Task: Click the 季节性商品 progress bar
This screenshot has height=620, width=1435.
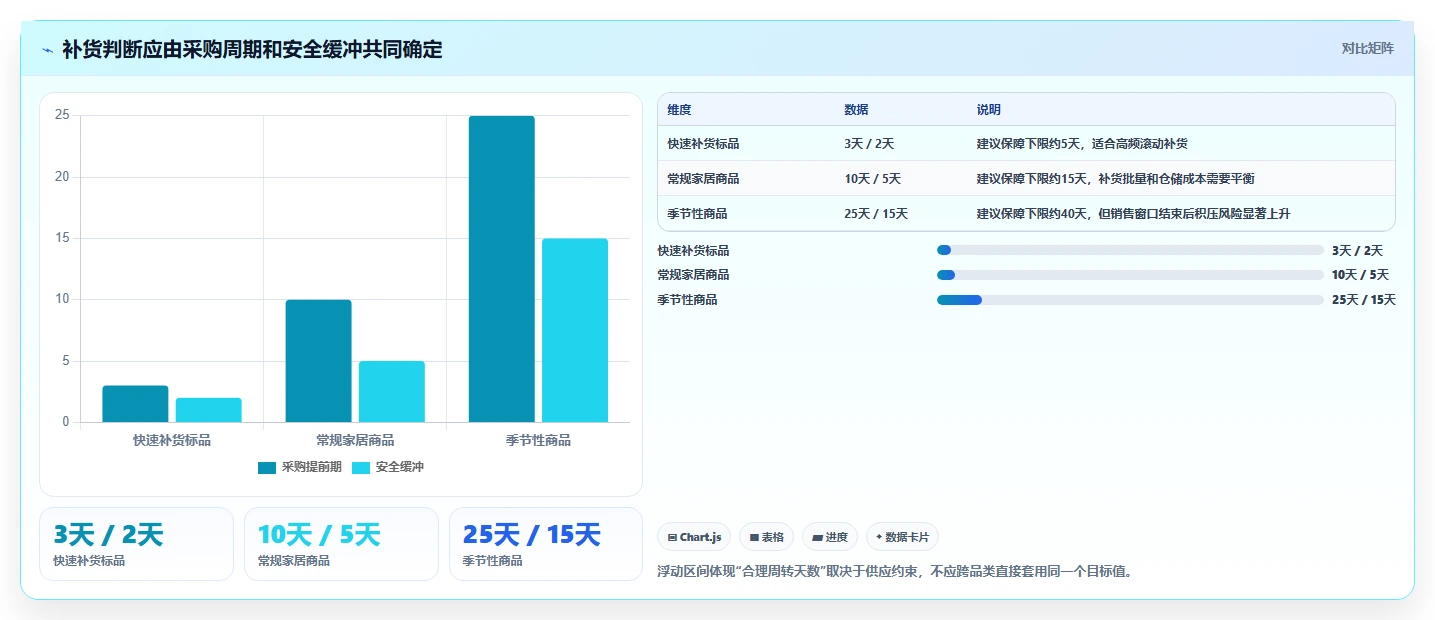Action: [1130, 300]
